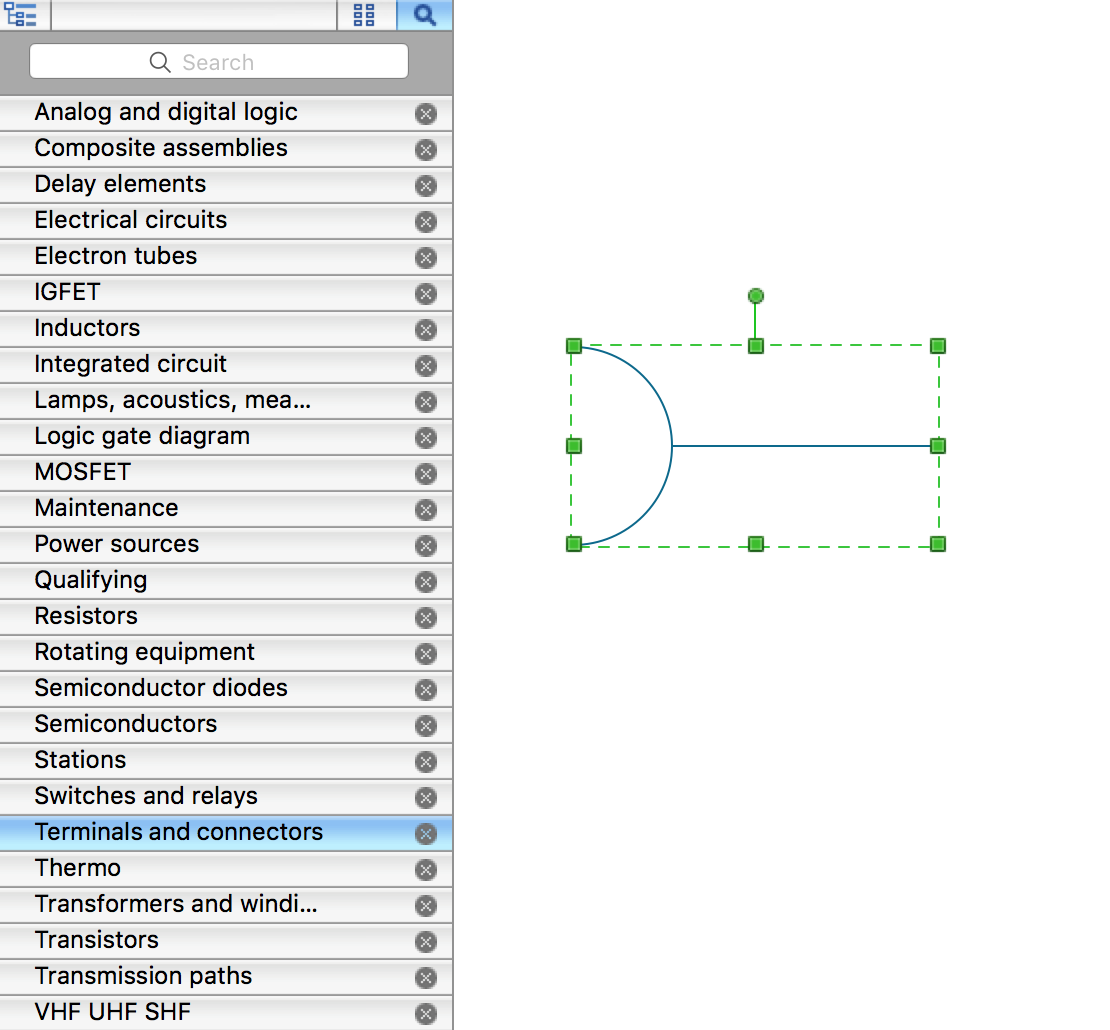The width and height of the screenshot is (1110, 1030).
Task: Select Logic gate diagram library
Action: (x=226, y=437)
